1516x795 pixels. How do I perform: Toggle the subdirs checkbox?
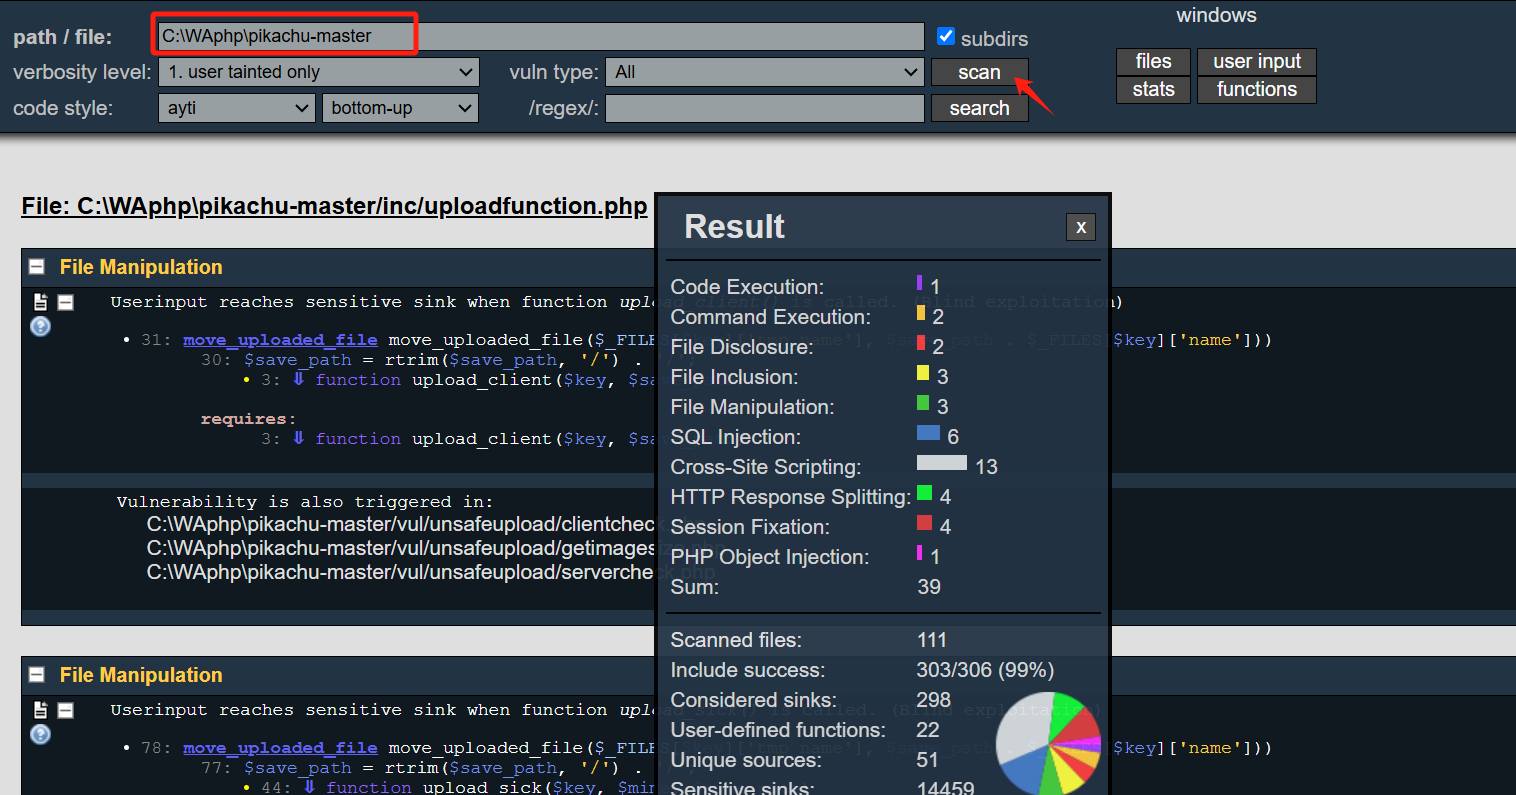pyautogui.click(x=946, y=37)
